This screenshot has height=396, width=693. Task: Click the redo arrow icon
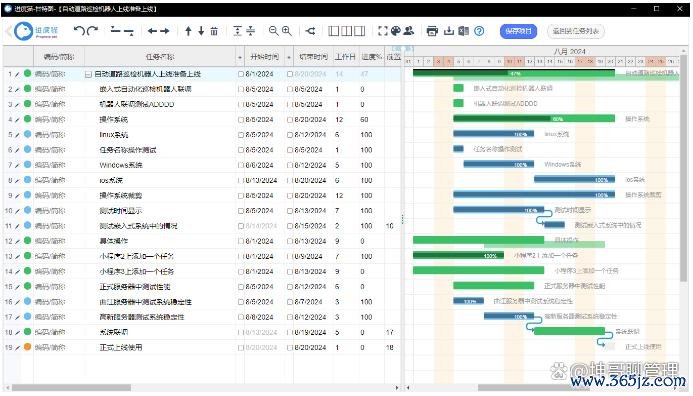[92, 31]
